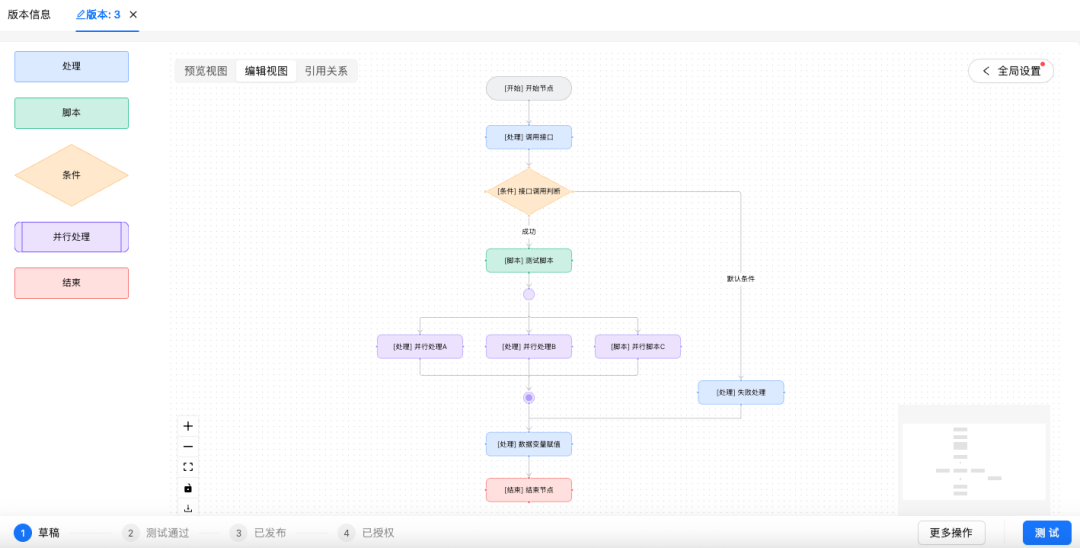
Task: Zoom out the canvas with the minus icon
Action: (188, 447)
